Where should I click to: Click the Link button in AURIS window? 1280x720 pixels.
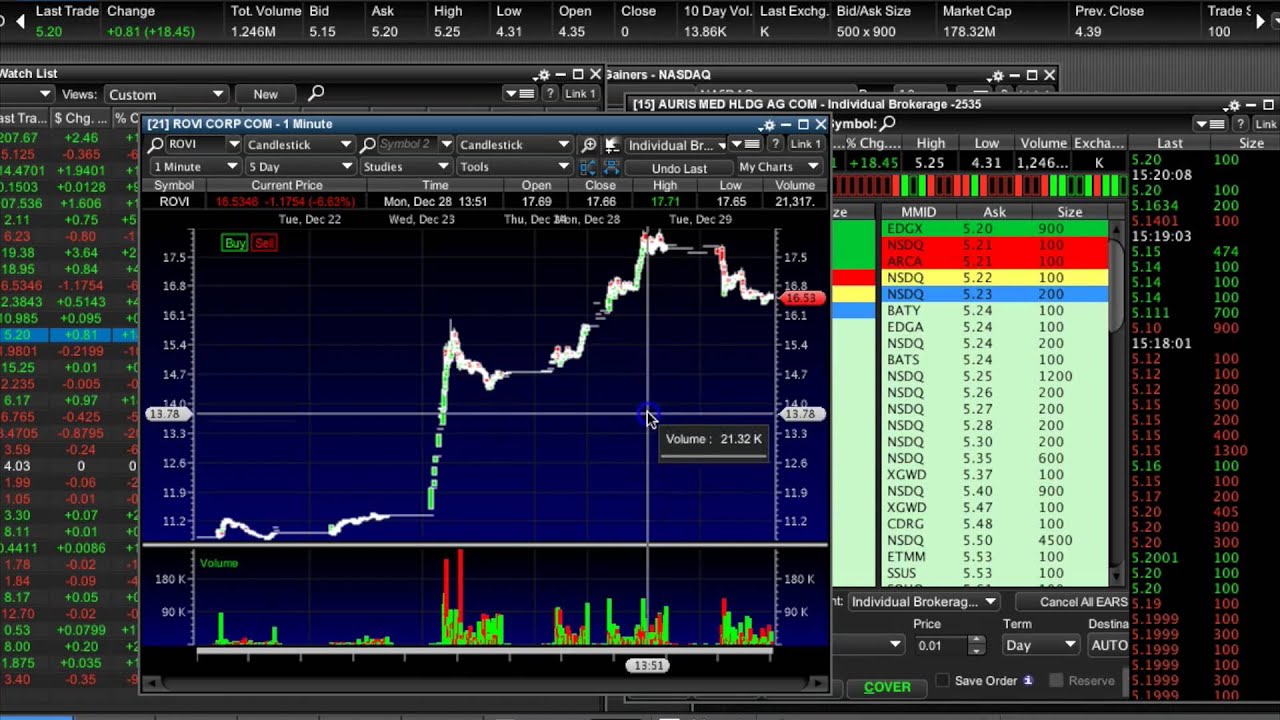click(x=1268, y=124)
